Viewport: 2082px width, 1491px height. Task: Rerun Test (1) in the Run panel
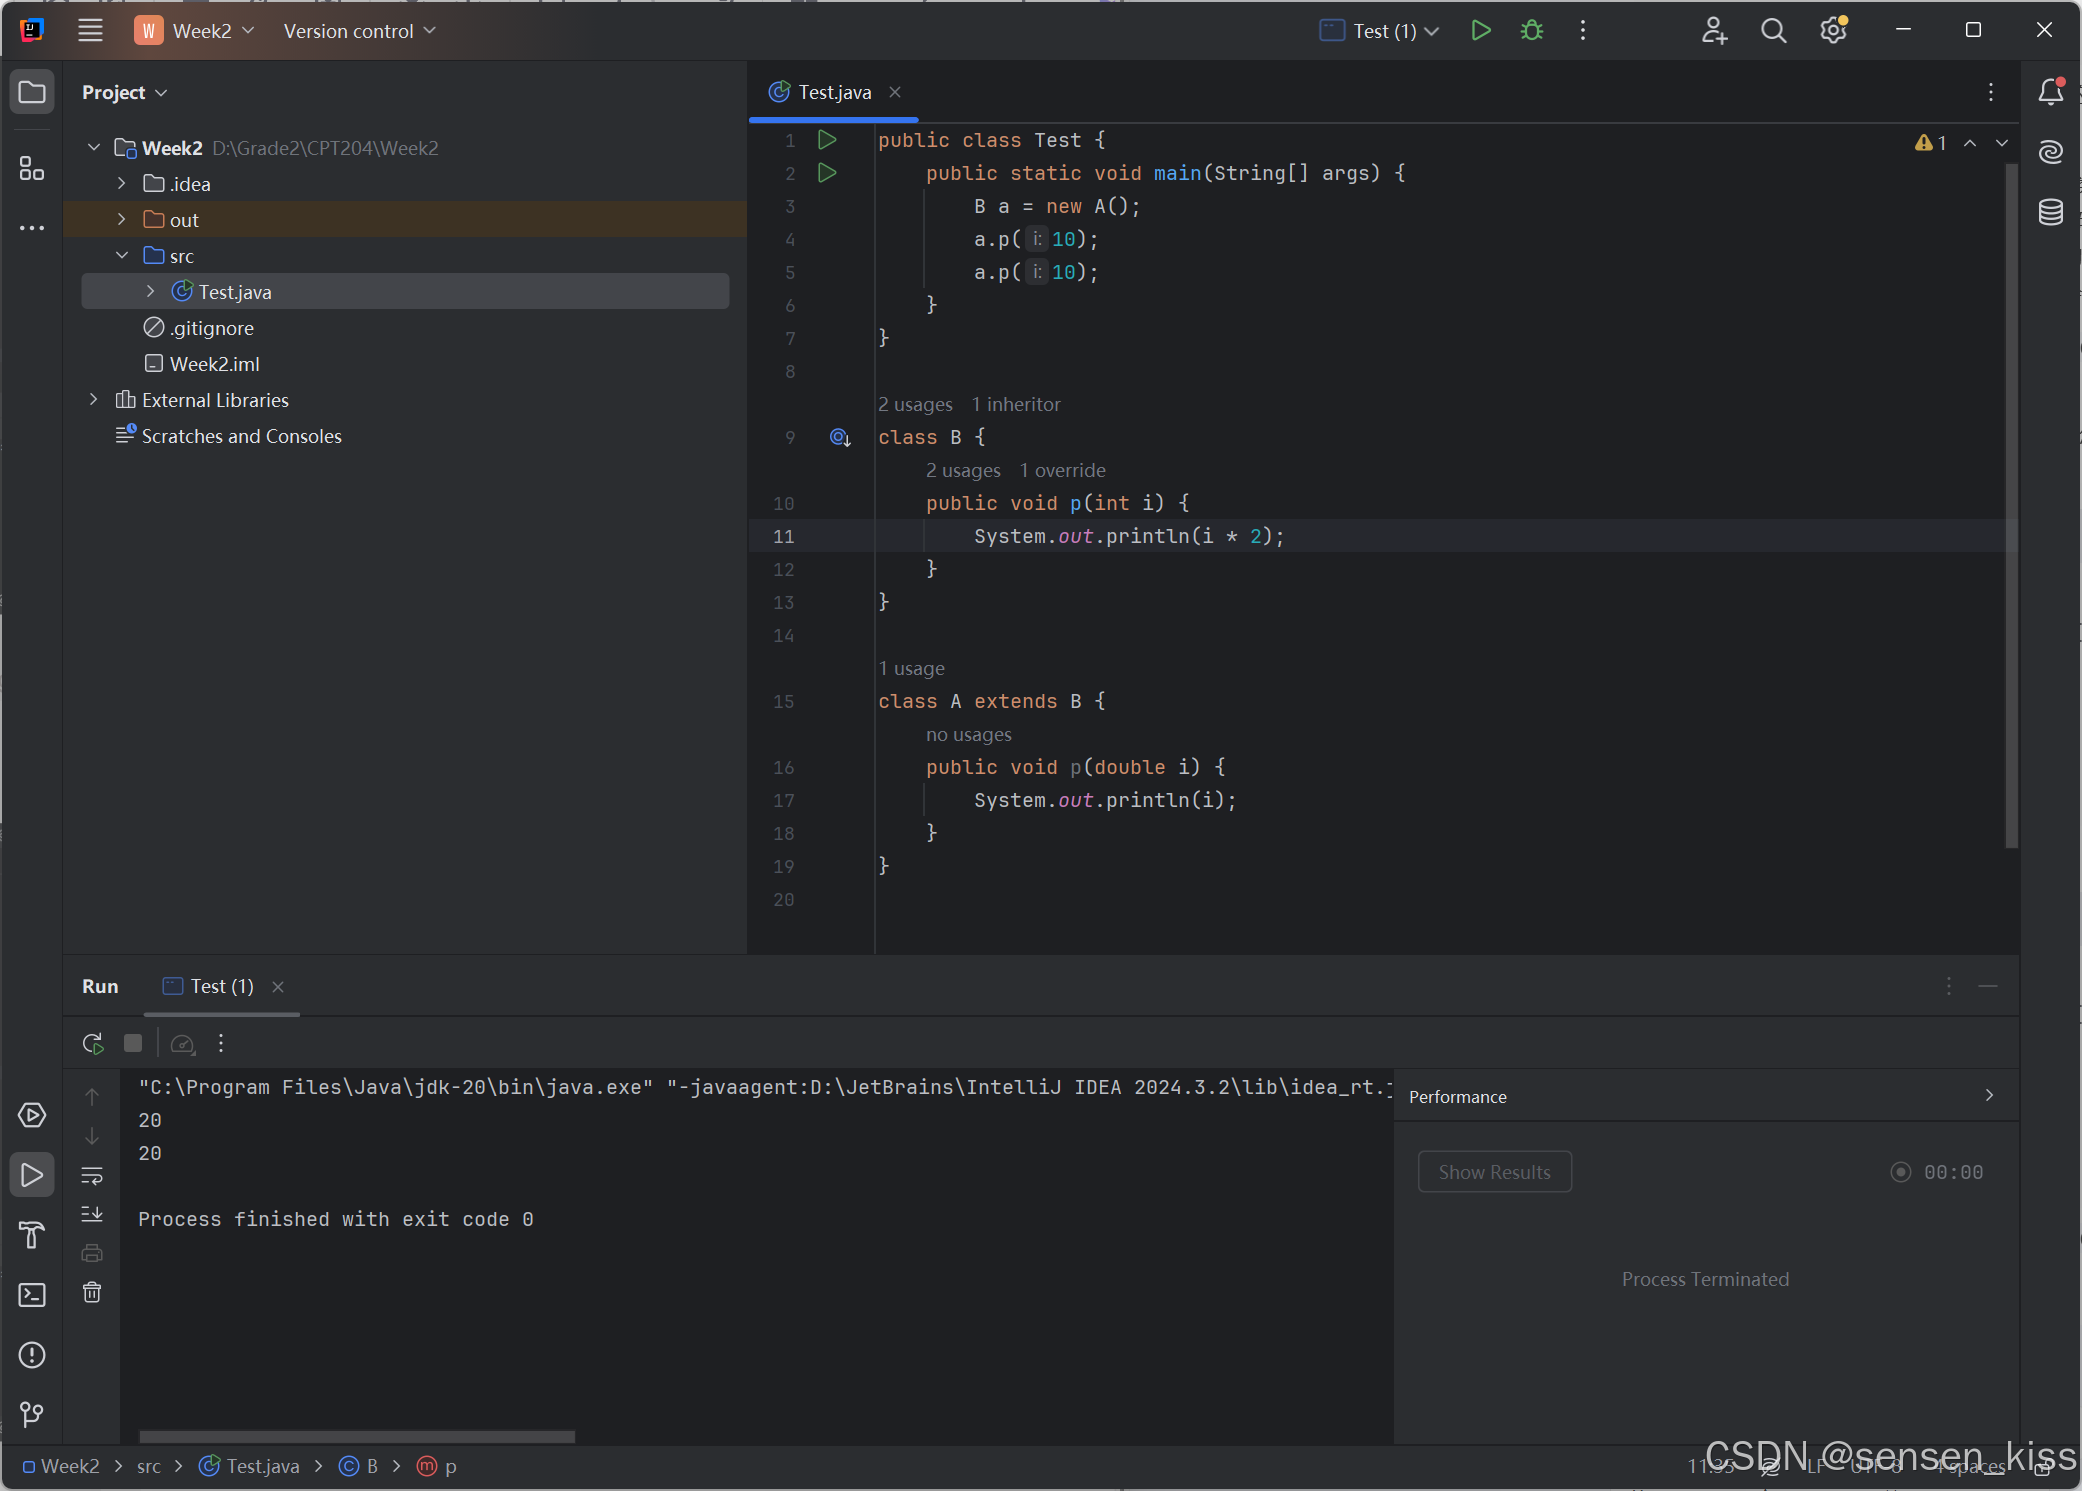pos(92,1043)
